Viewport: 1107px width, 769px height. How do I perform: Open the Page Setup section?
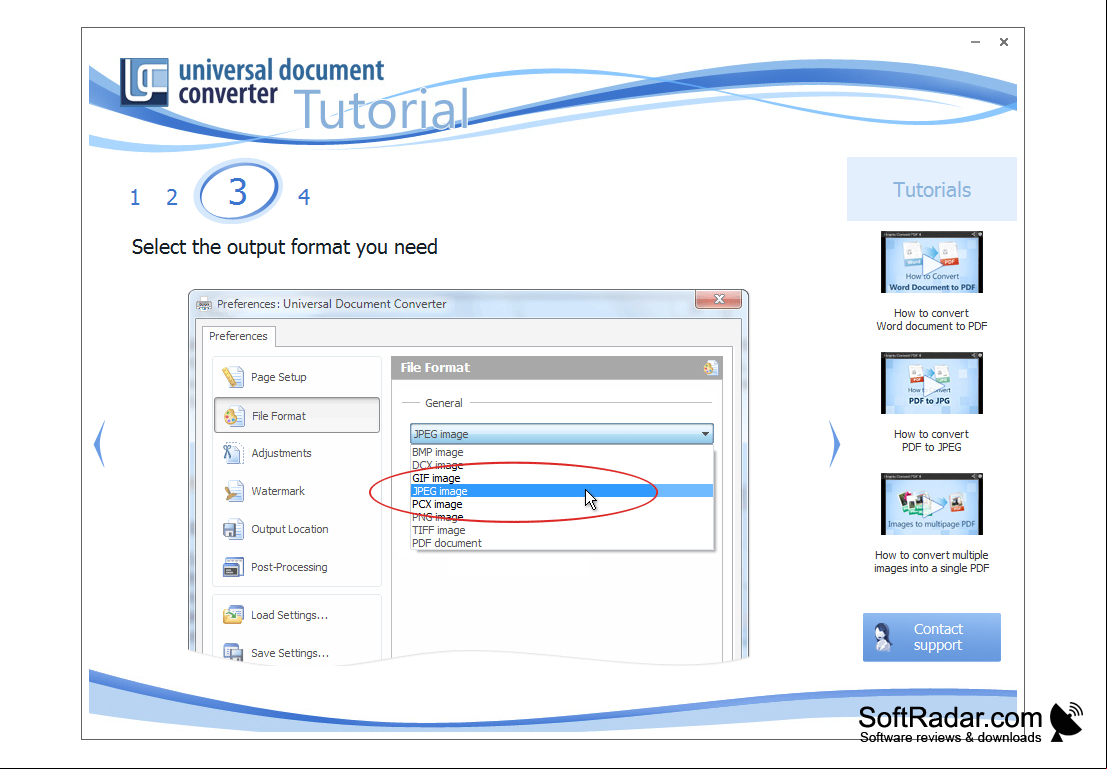297,377
